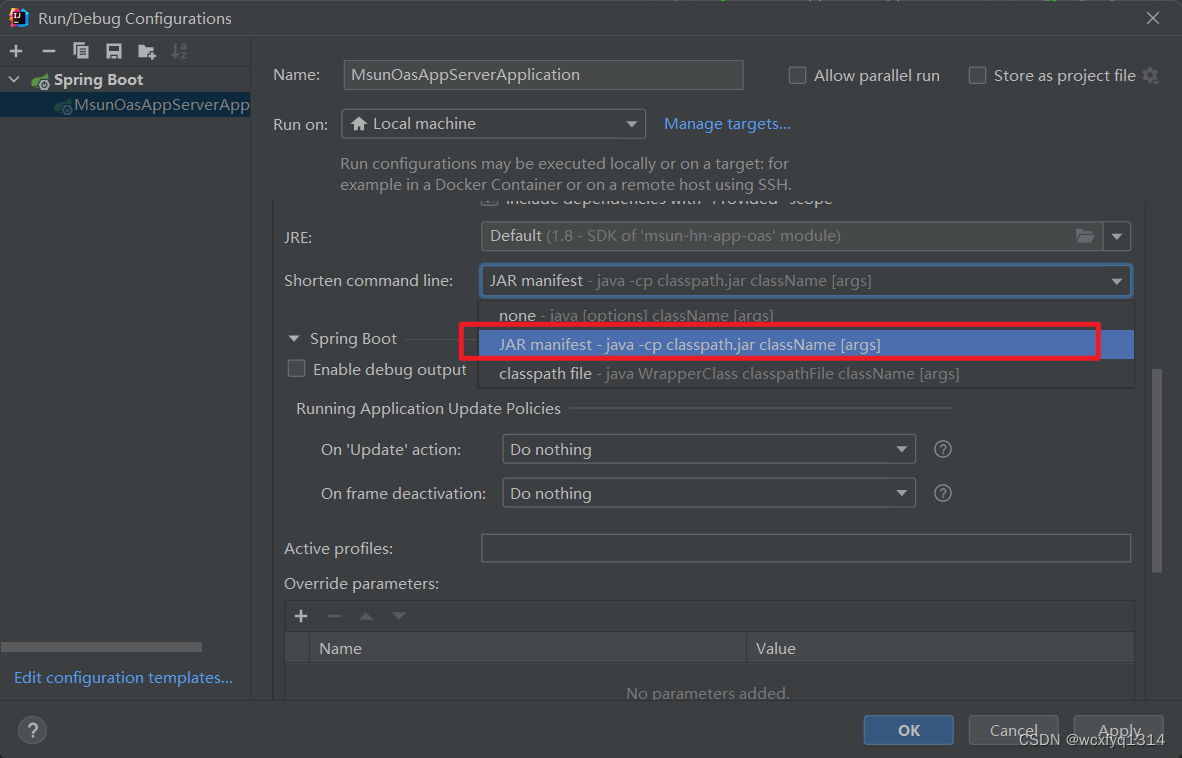Save configuration using the disk icon
Image resolution: width=1182 pixels, height=758 pixels.
(x=114, y=51)
